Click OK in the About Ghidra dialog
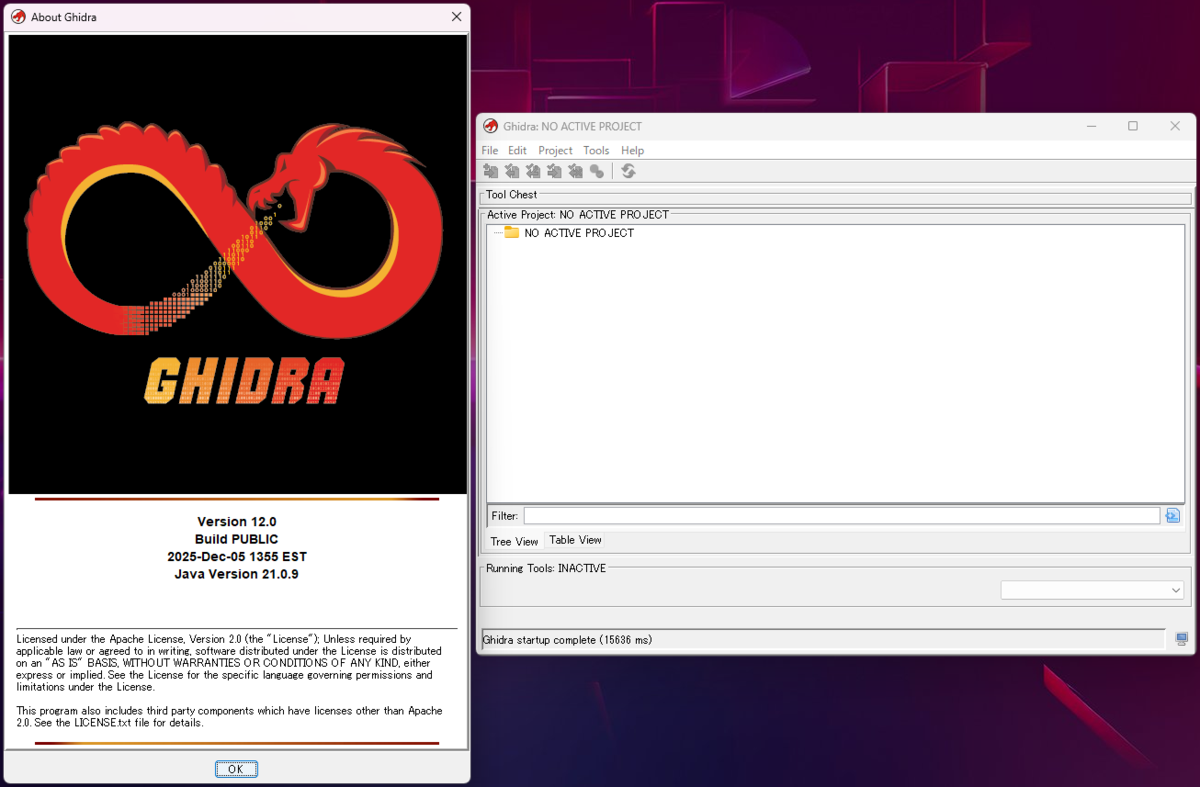This screenshot has height=787, width=1200. (236, 769)
